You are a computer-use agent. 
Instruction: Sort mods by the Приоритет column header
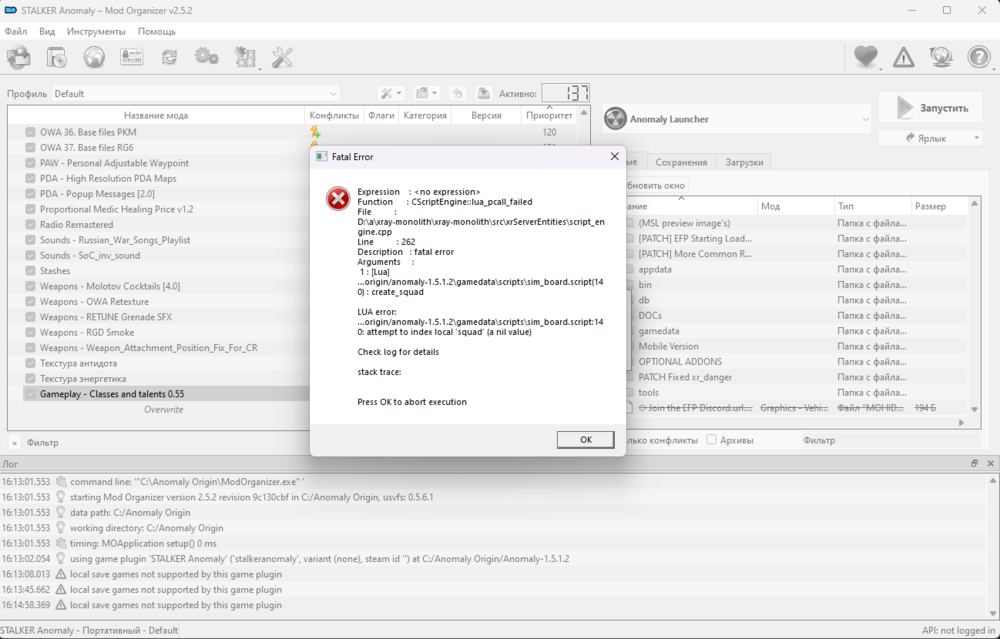549,115
